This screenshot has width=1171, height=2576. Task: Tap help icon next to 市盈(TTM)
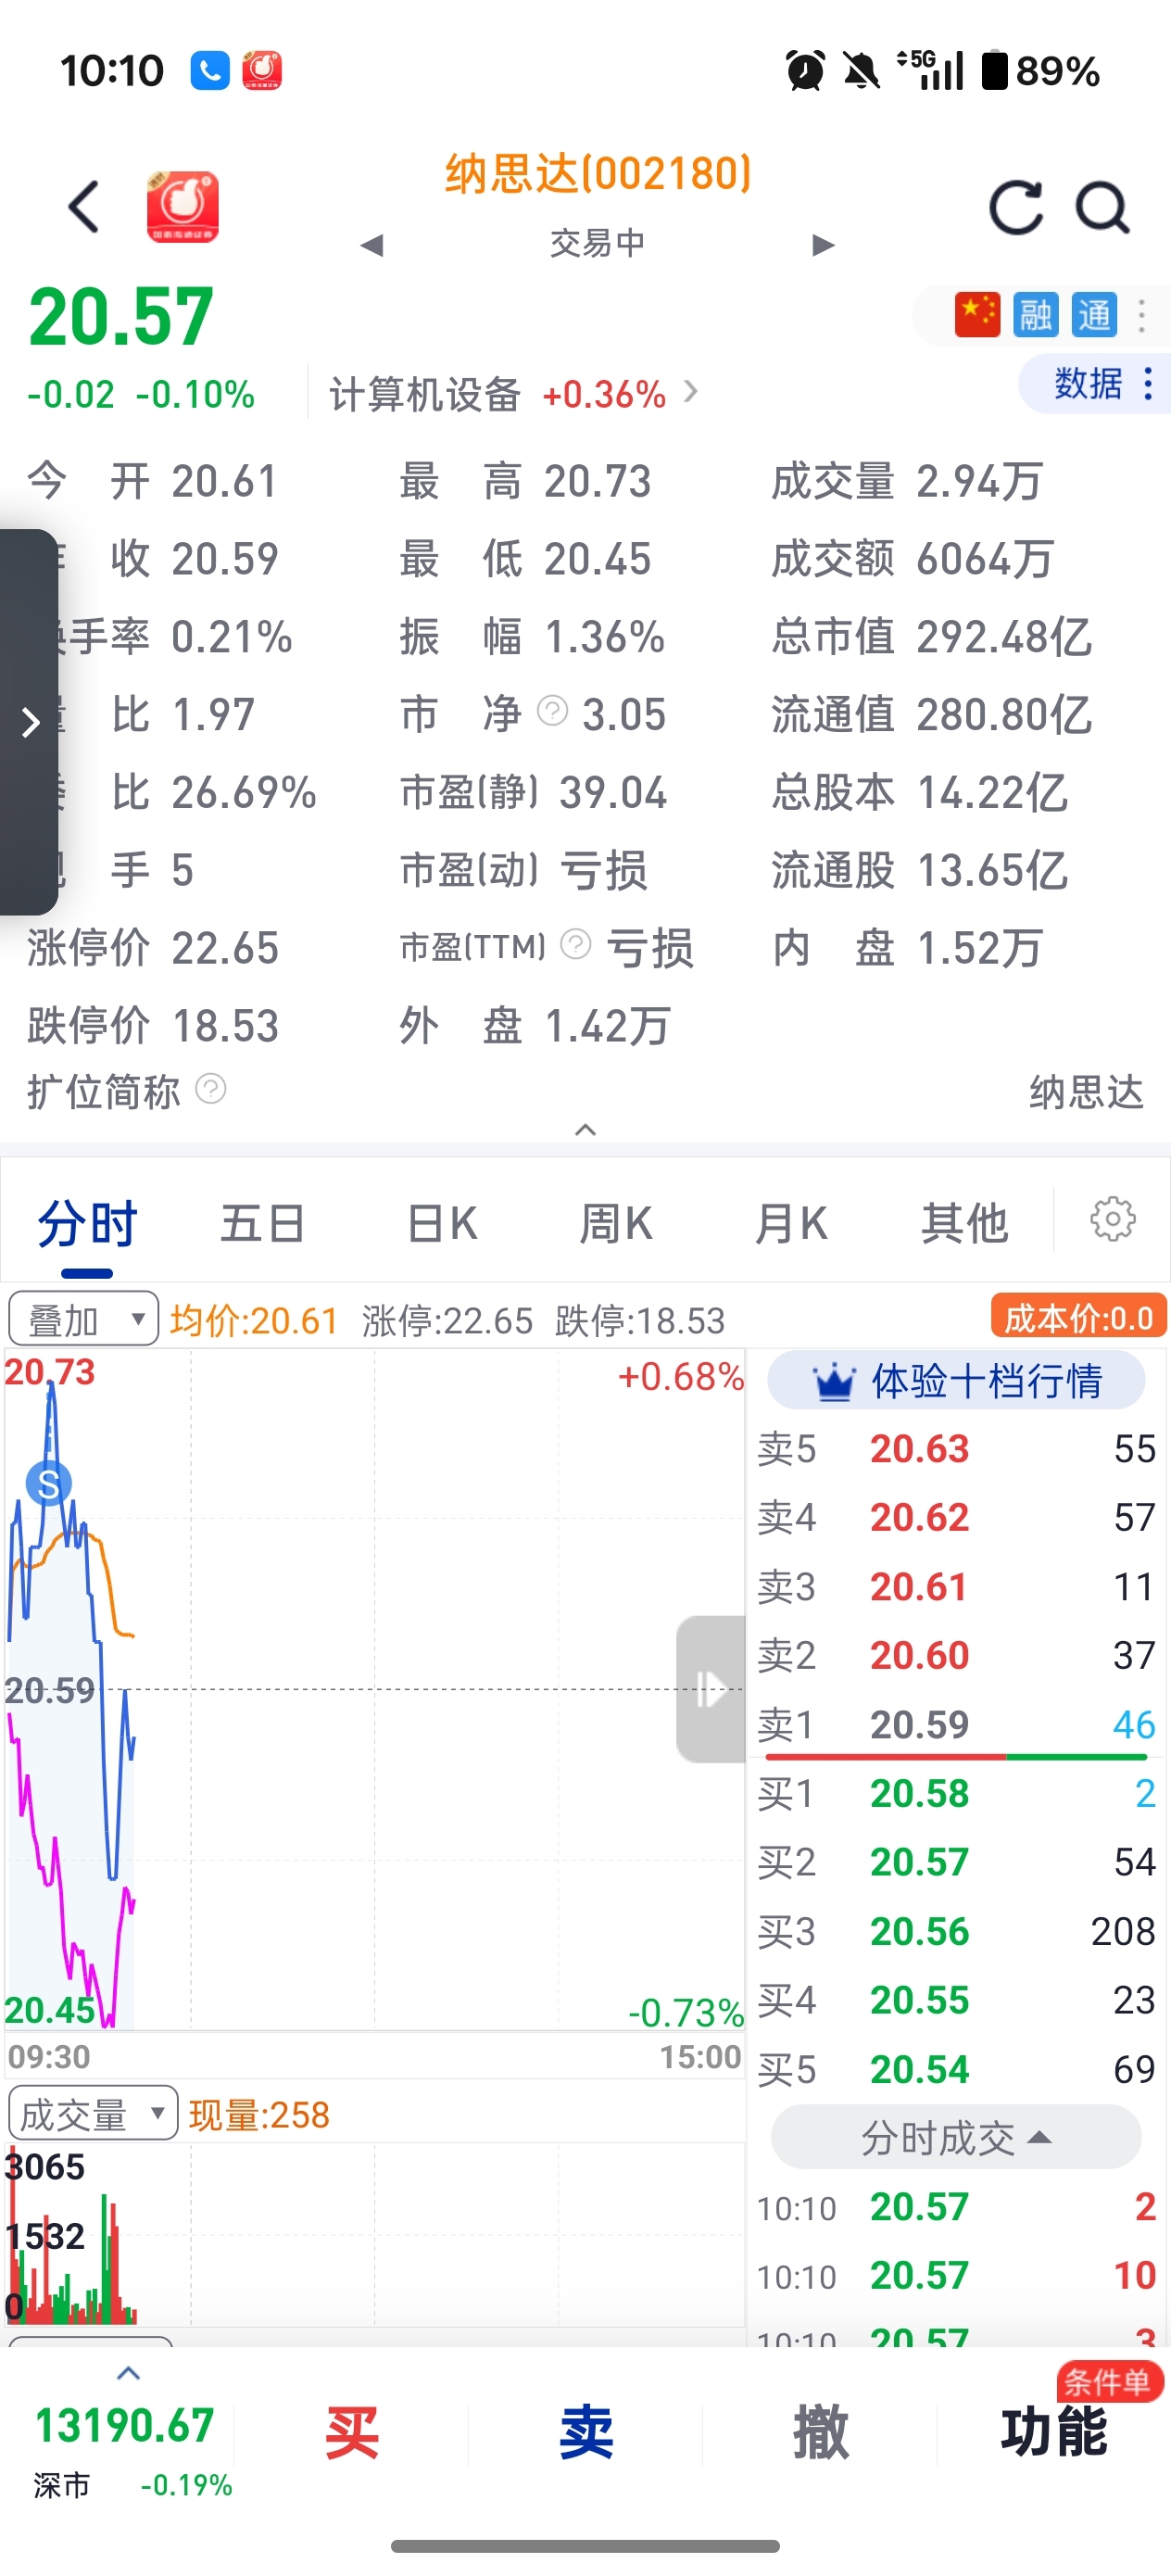(x=575, y=943)
